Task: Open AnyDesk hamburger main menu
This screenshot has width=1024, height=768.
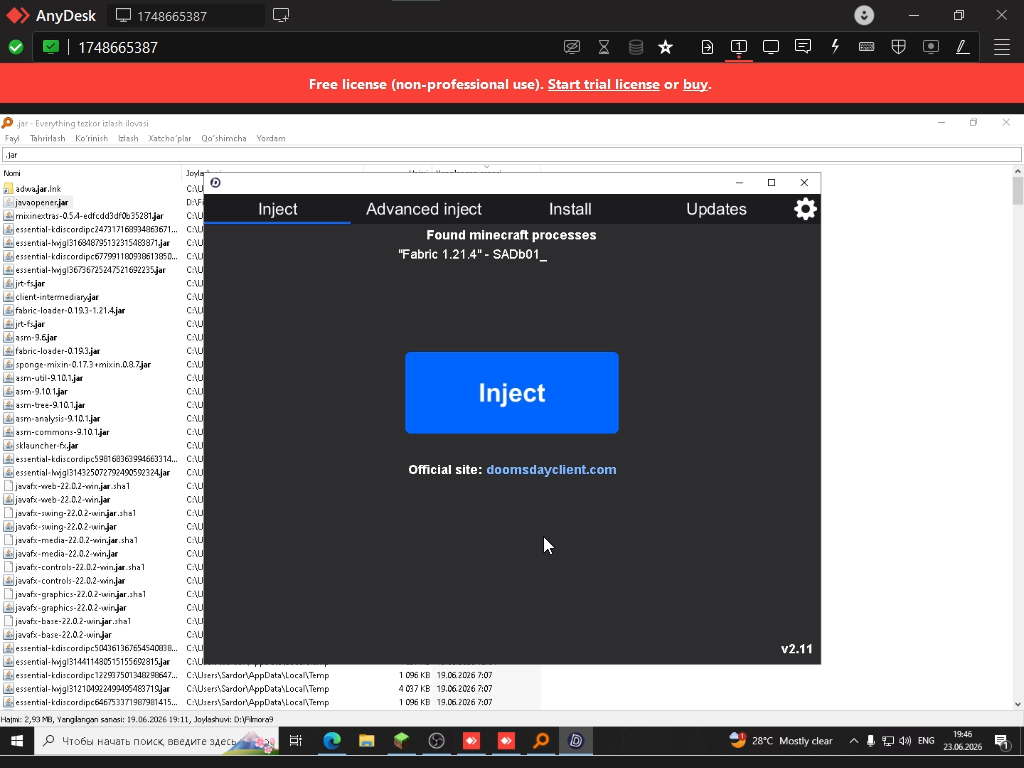Action: [x=1002, y=47]
